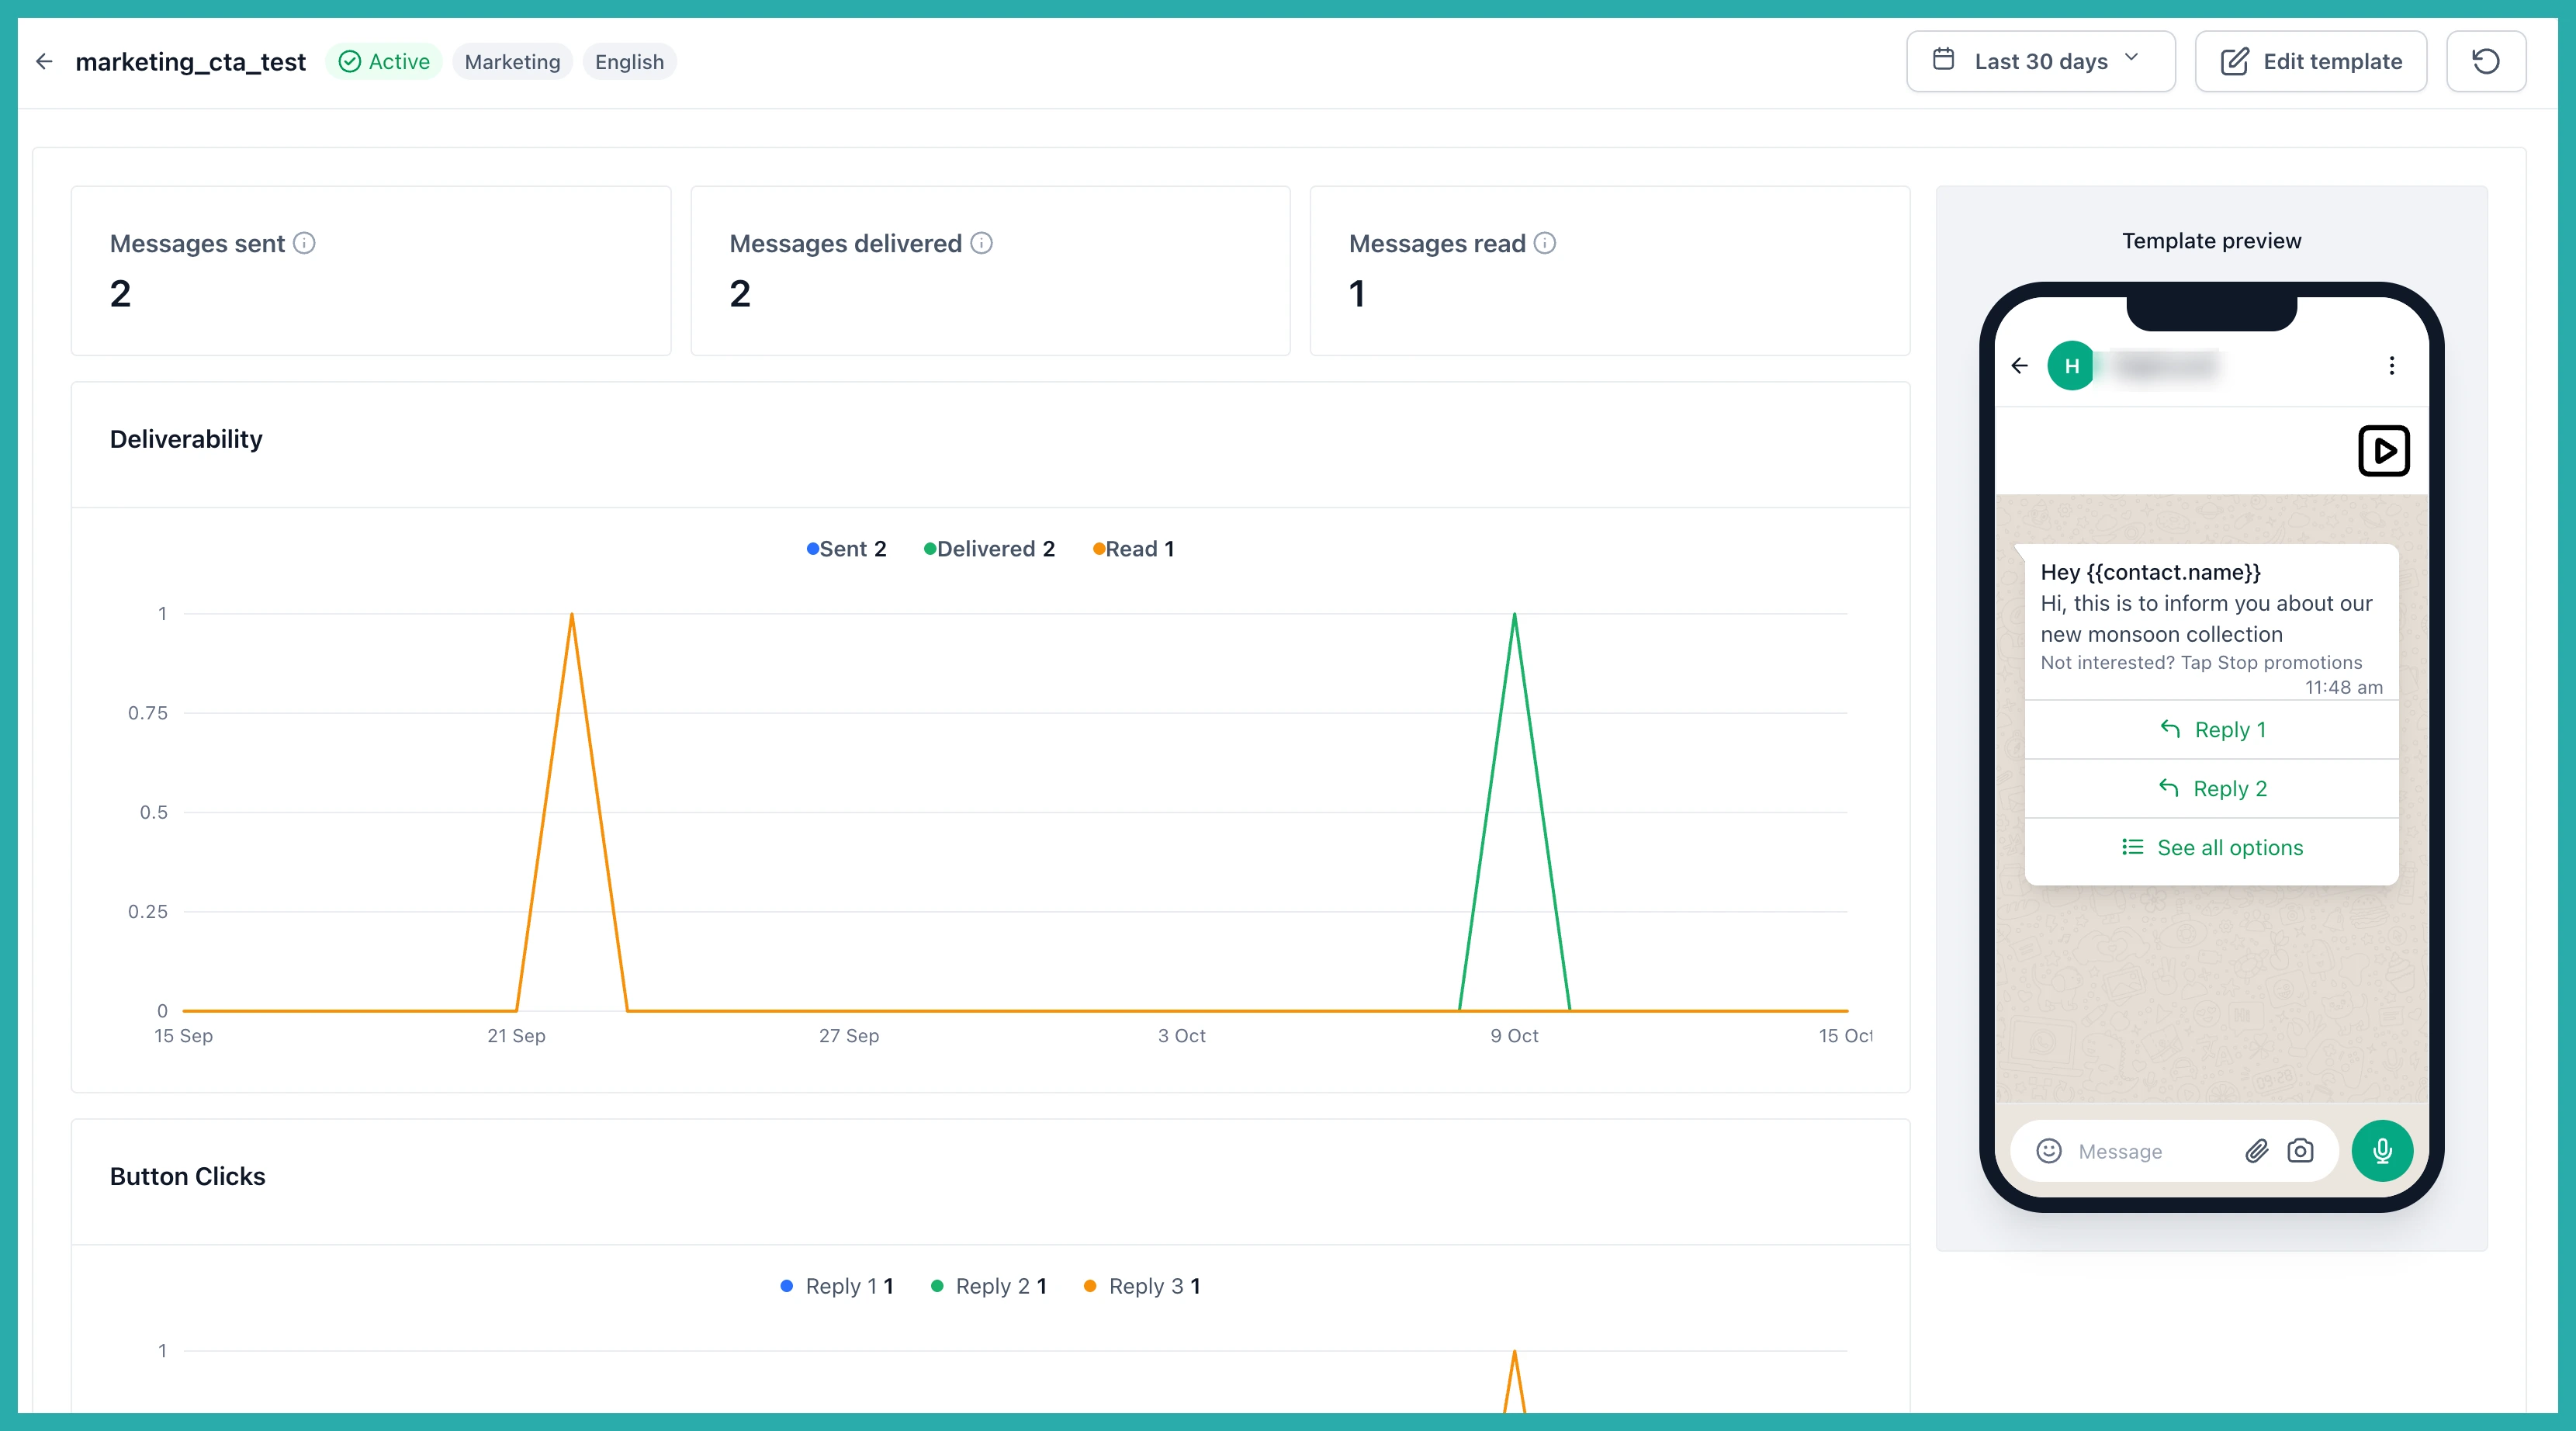The height and width of the screenshot is (1431, 2576).
Task: Click the Edit template button
Action: click(x=2310, y=62)
